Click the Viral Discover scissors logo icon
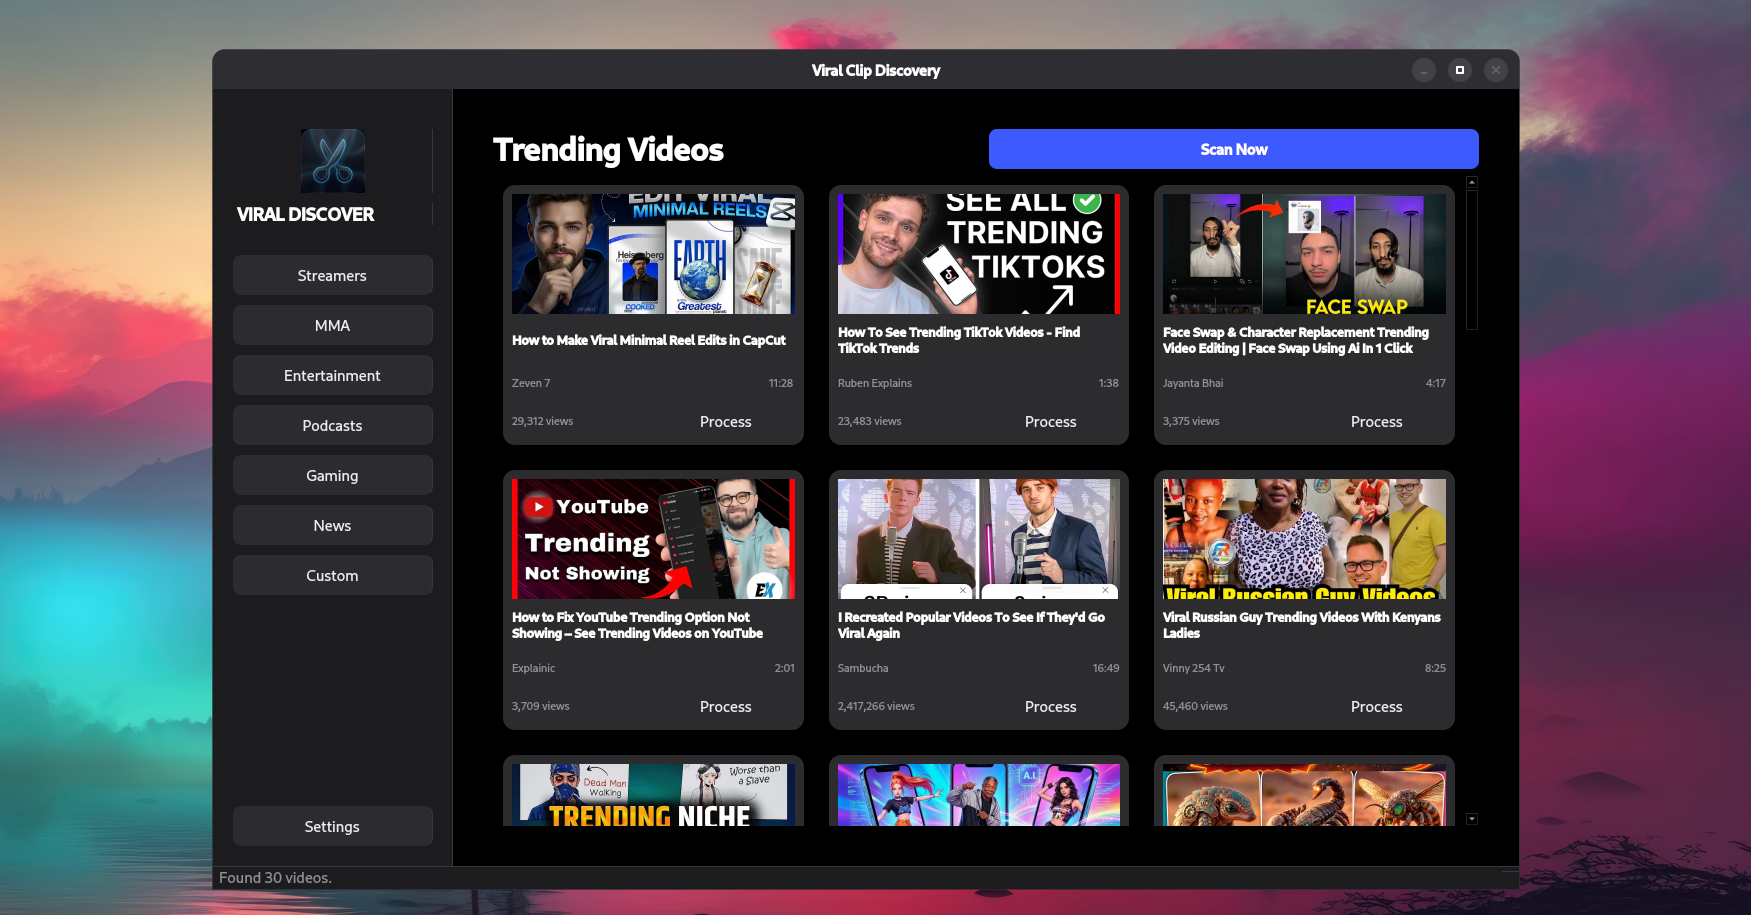The height and width of the screenshot is (915, 1751). pos(332,161)
